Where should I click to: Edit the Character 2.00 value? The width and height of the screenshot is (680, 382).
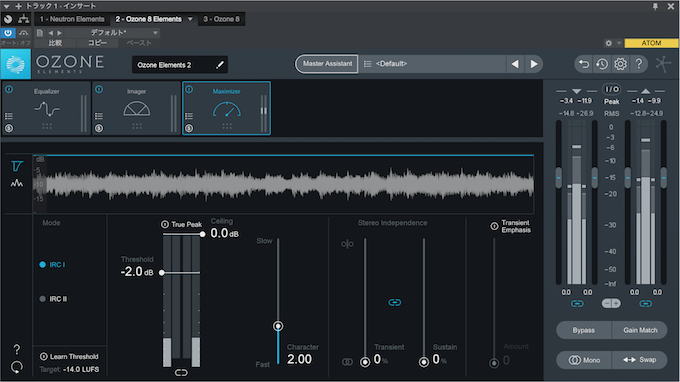pyautogui.click(x=299, y=359)
